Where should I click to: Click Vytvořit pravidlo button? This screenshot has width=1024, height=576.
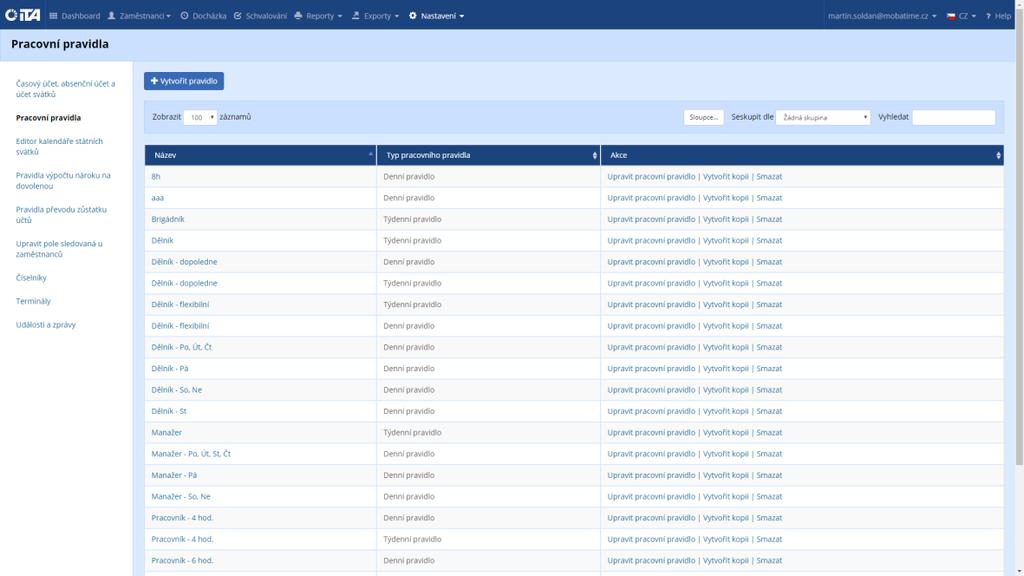pyautogui.click(x=184, y=81)
